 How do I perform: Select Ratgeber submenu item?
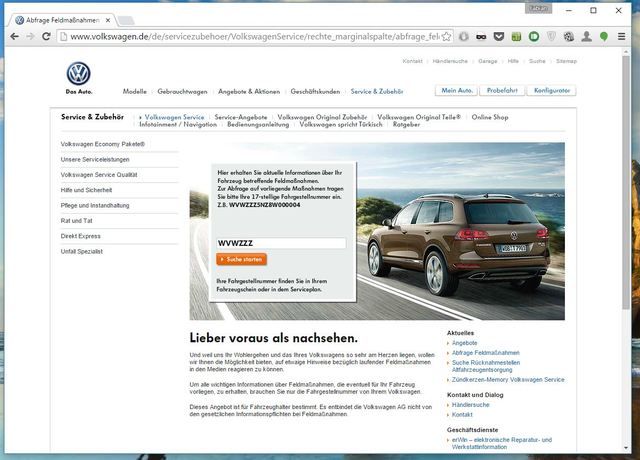[406, 124]
